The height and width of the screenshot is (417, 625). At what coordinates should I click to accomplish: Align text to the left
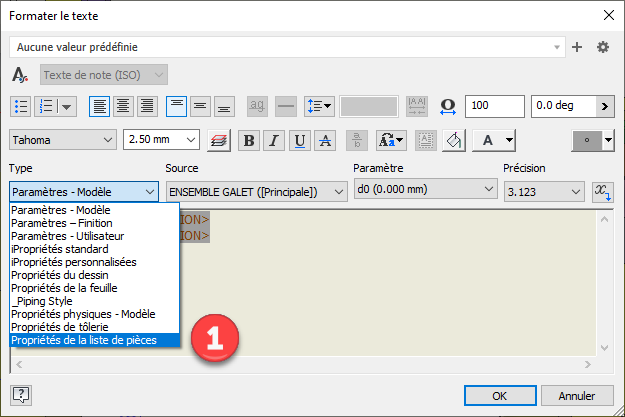(99, 106)
